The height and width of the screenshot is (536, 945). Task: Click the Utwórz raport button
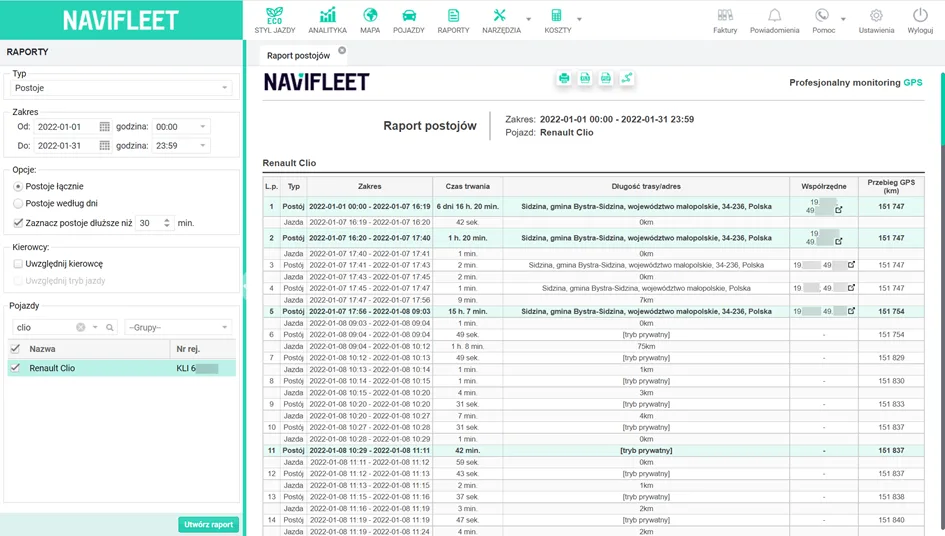(209, 525)
